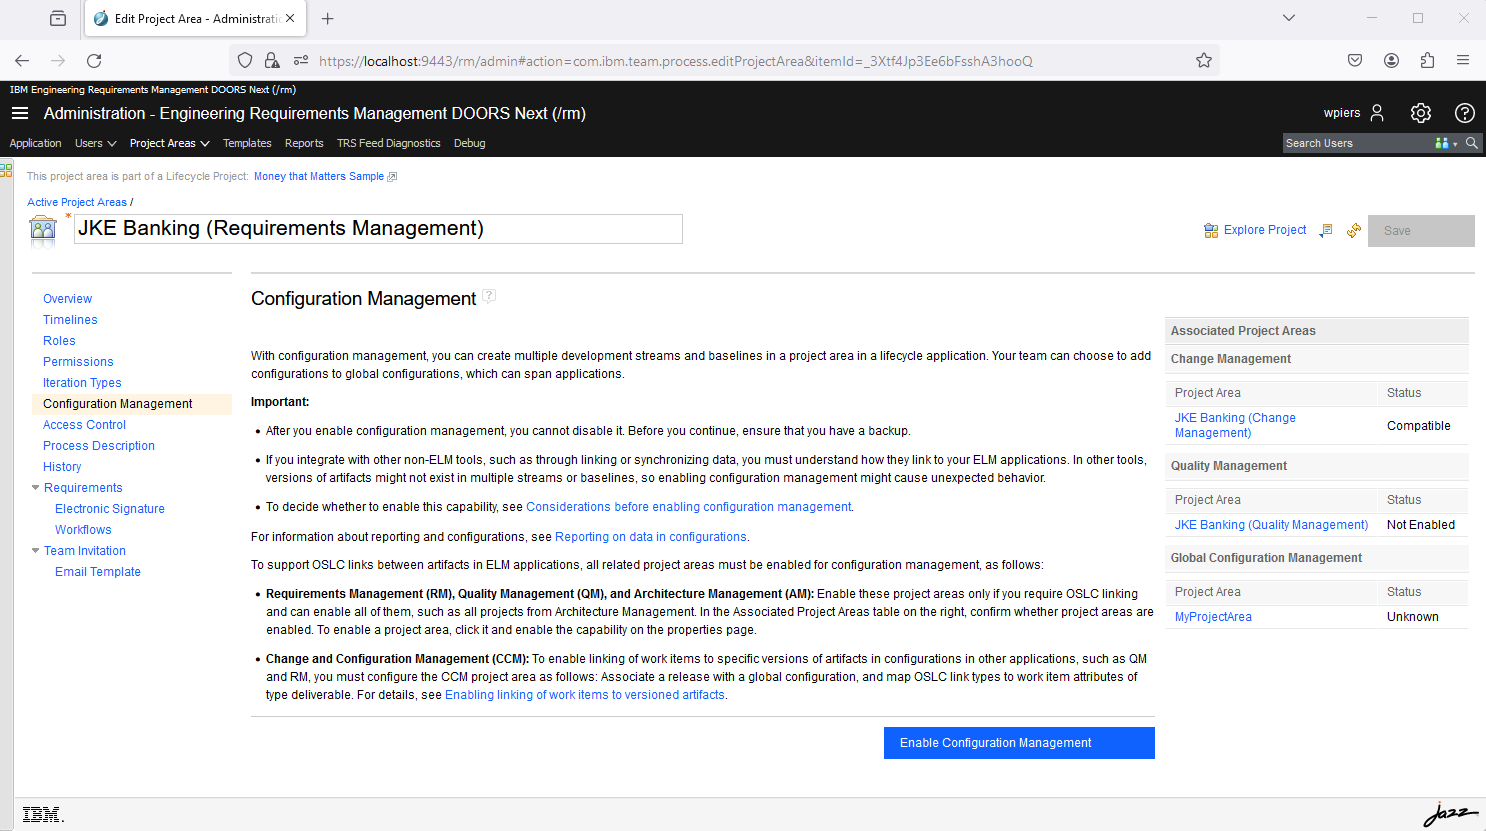Click the Save button
This screenshot has height=831, width=1486.
pyautogui.click(x=1421, y=231)
